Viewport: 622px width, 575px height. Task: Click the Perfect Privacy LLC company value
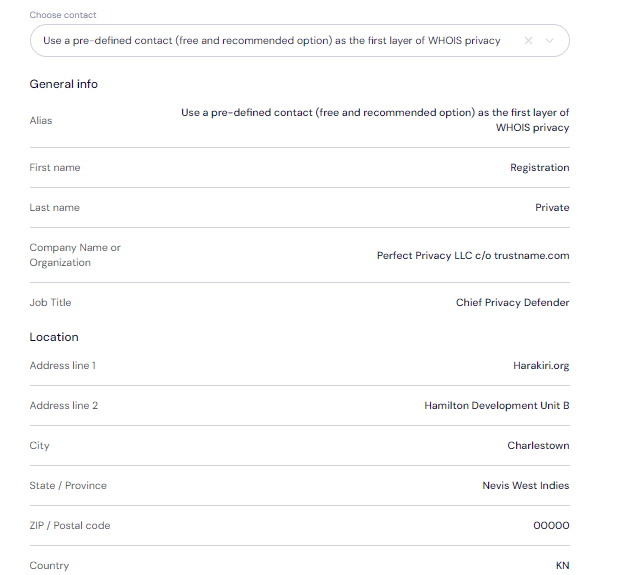click(473, 255)
